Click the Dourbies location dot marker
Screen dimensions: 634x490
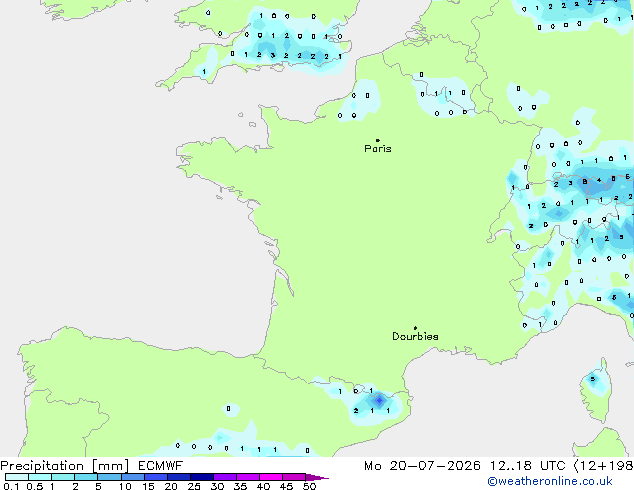coord(415,328)
